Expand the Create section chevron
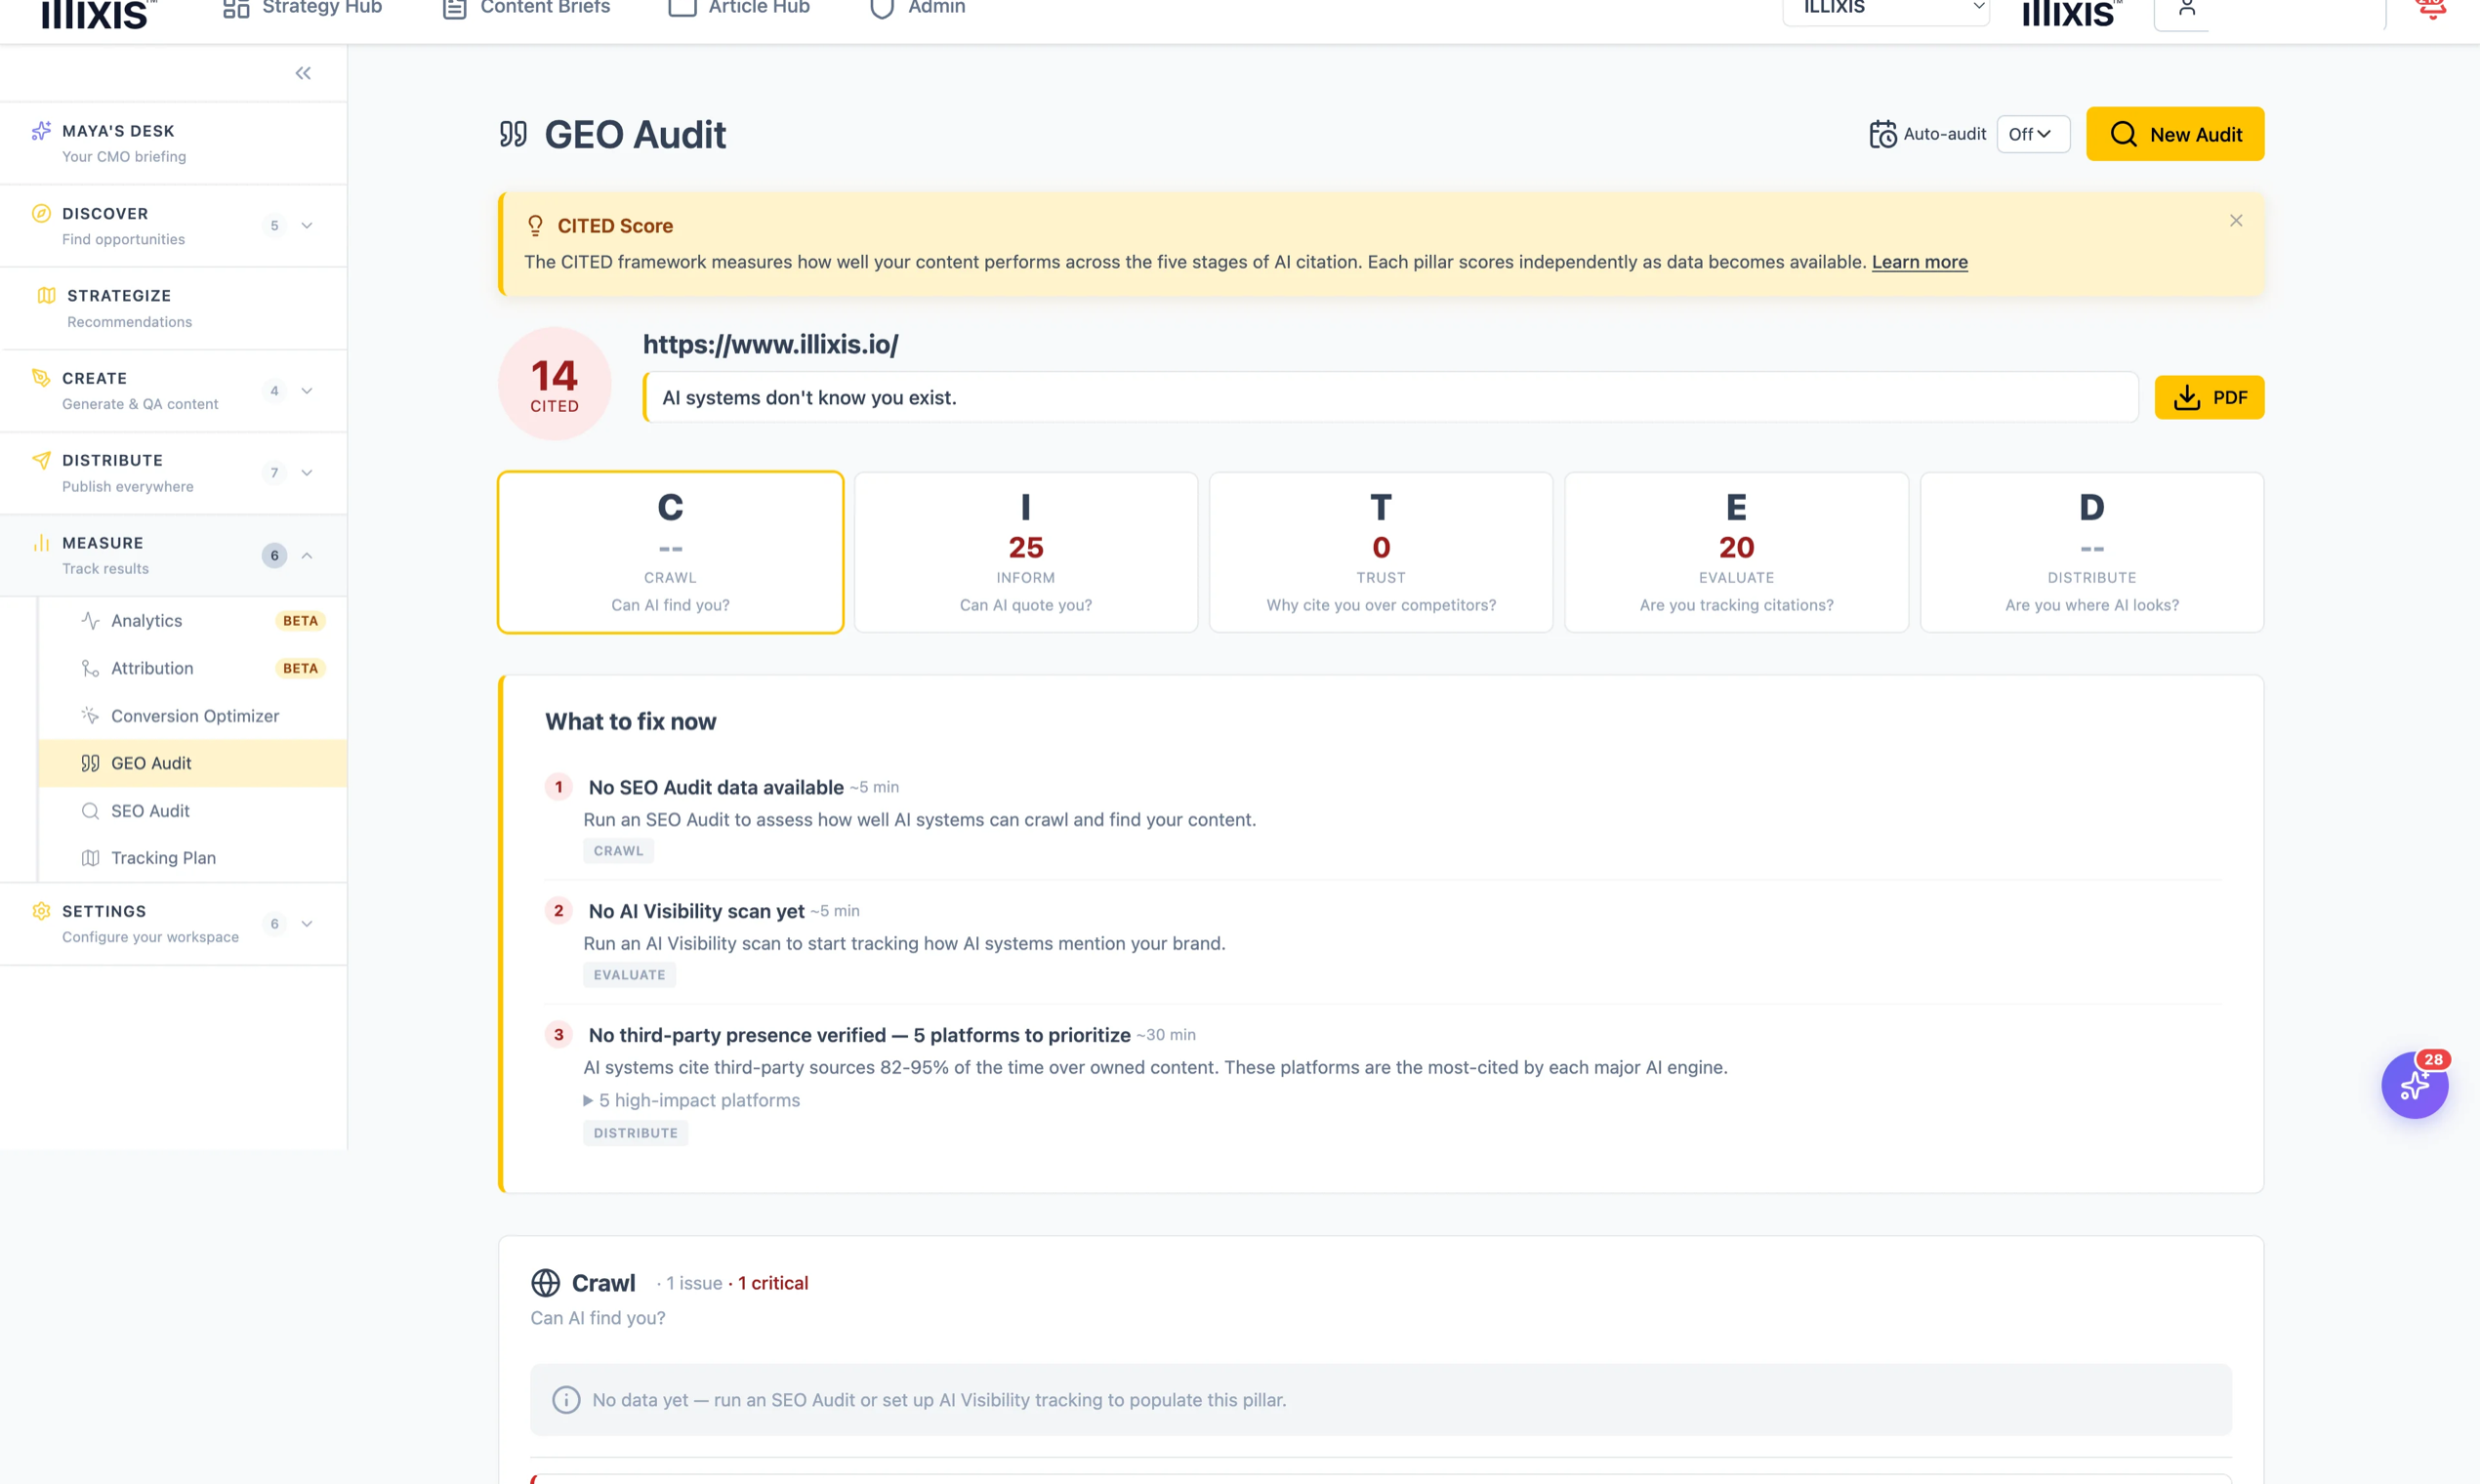Image resolution: width=2480 pixels, height=1484 pixels. (x=307, y=391)
